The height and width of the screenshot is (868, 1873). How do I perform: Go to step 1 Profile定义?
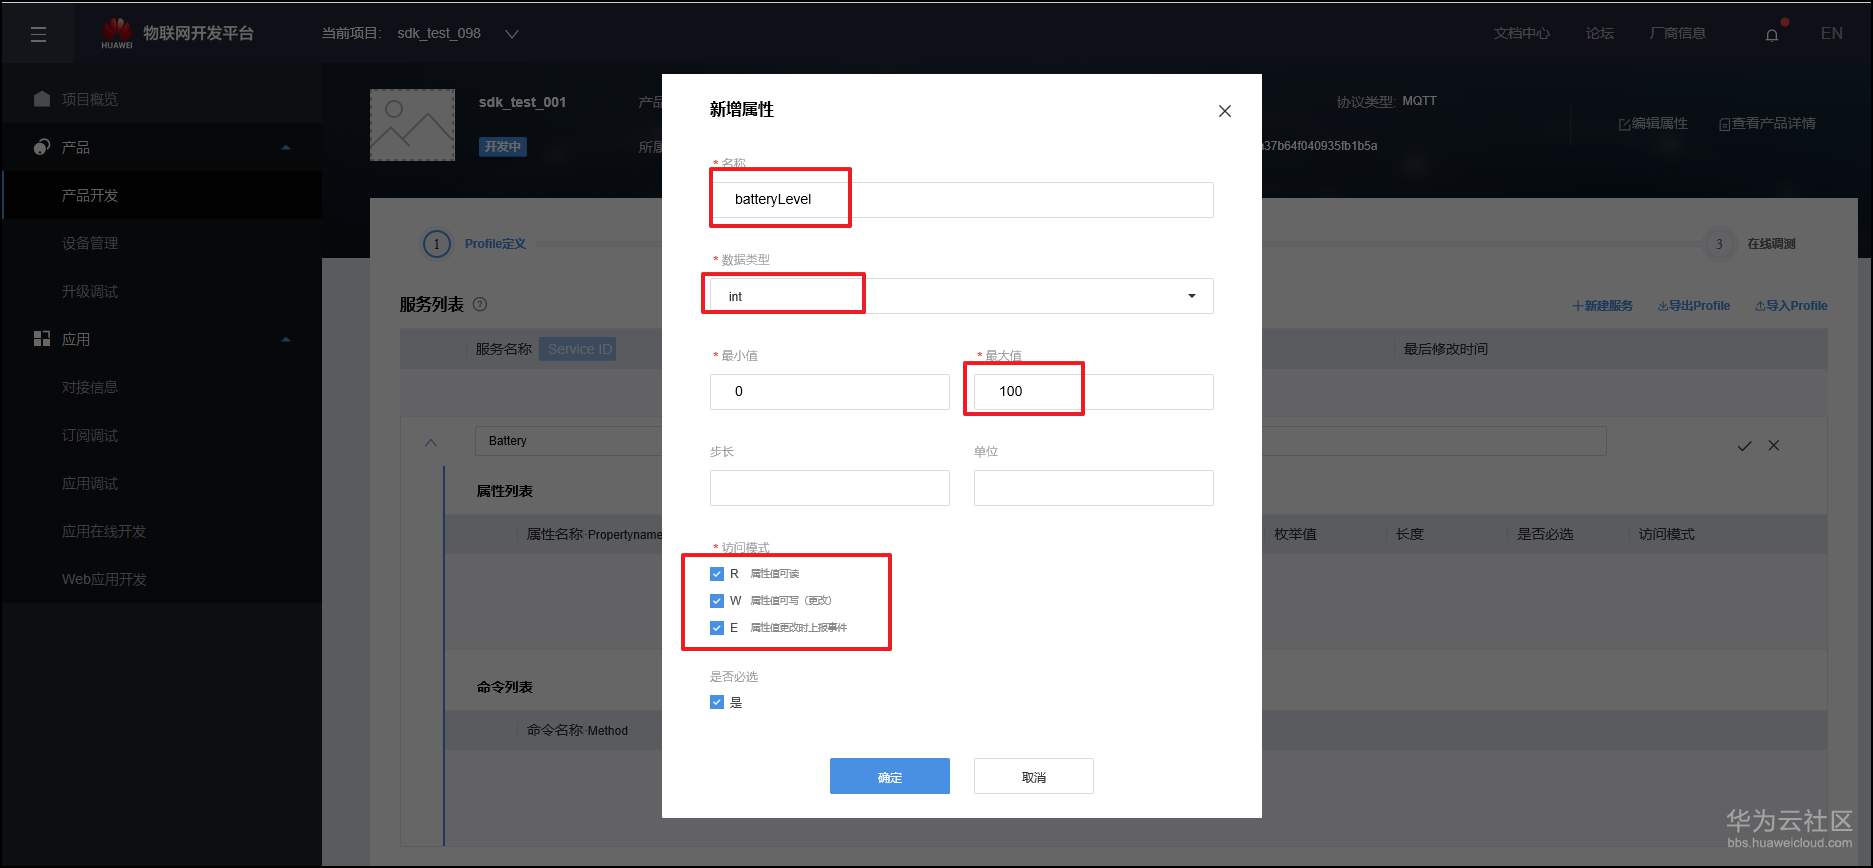(475, 244)
